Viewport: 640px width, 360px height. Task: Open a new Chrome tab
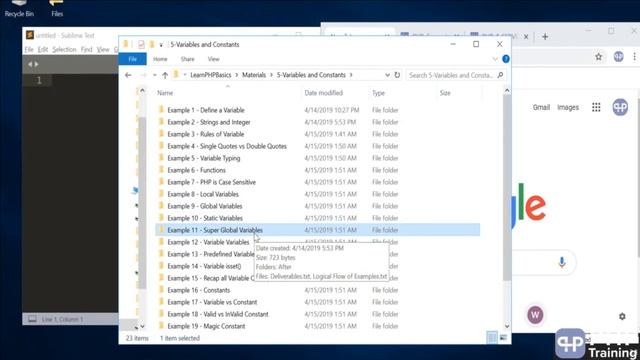click(545, 37)
